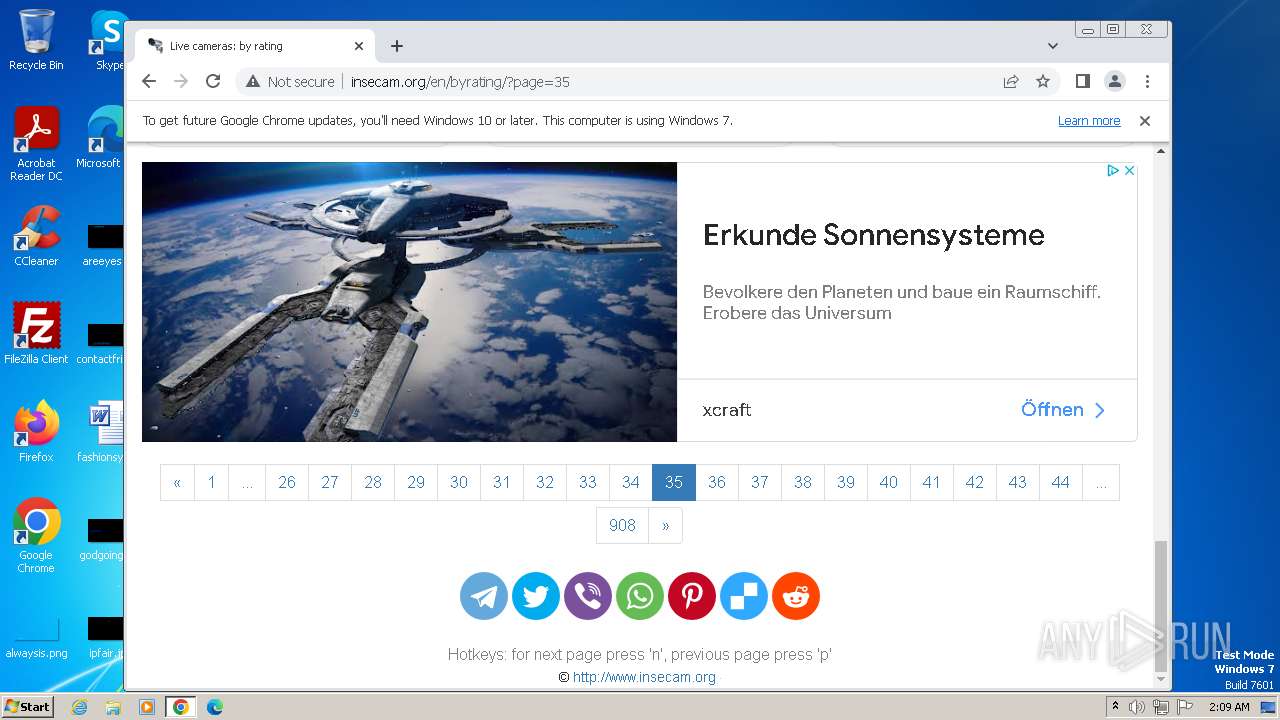1280x720 pixels.
Task: Click the Erkunde Sonnensysteme ad headline
Action: pos(873,235)
